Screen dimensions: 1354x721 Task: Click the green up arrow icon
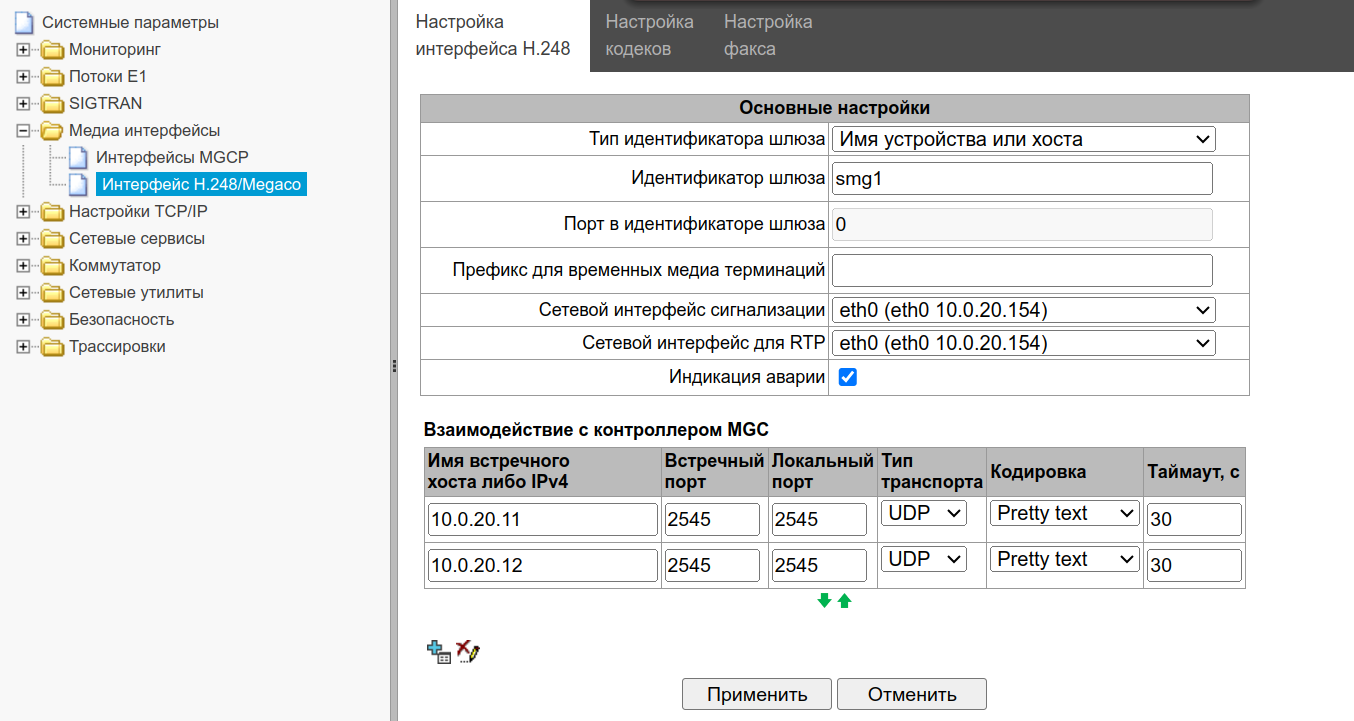(844, 601)
